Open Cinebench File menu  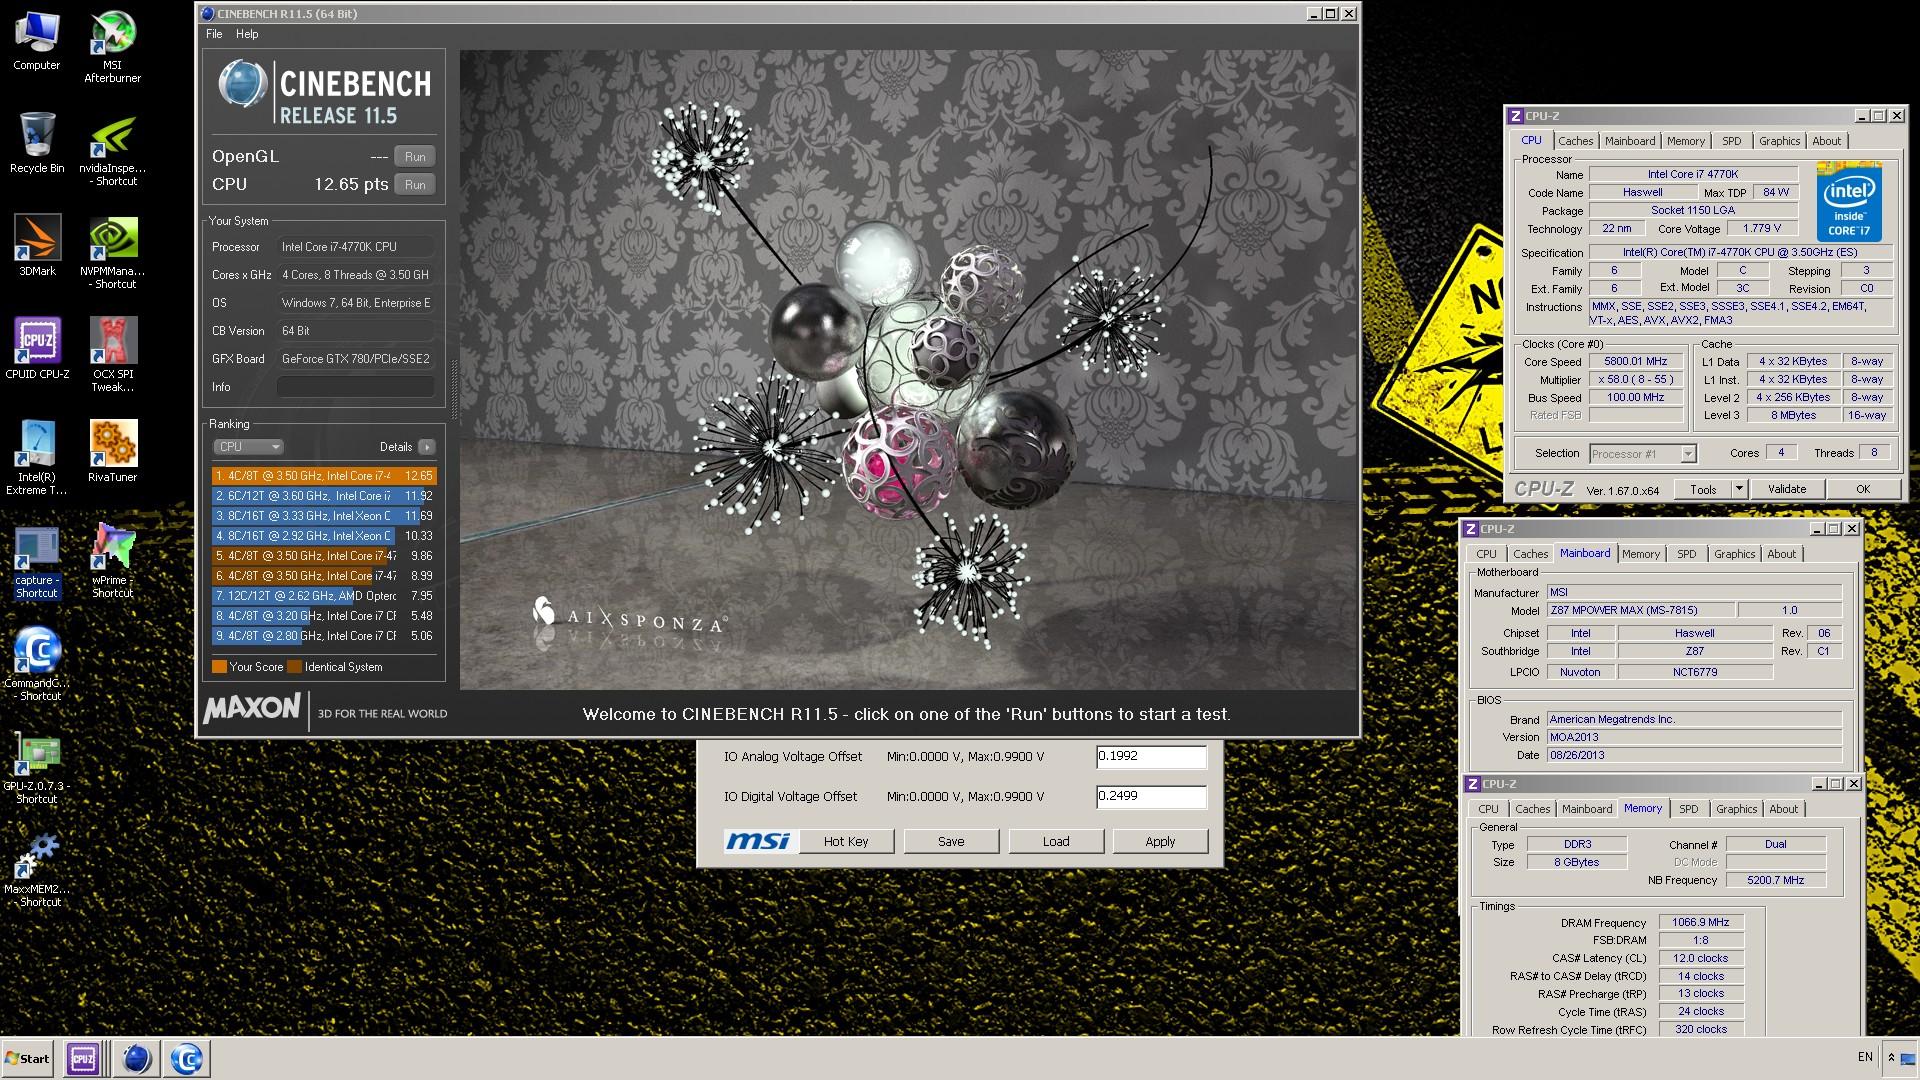214,34
